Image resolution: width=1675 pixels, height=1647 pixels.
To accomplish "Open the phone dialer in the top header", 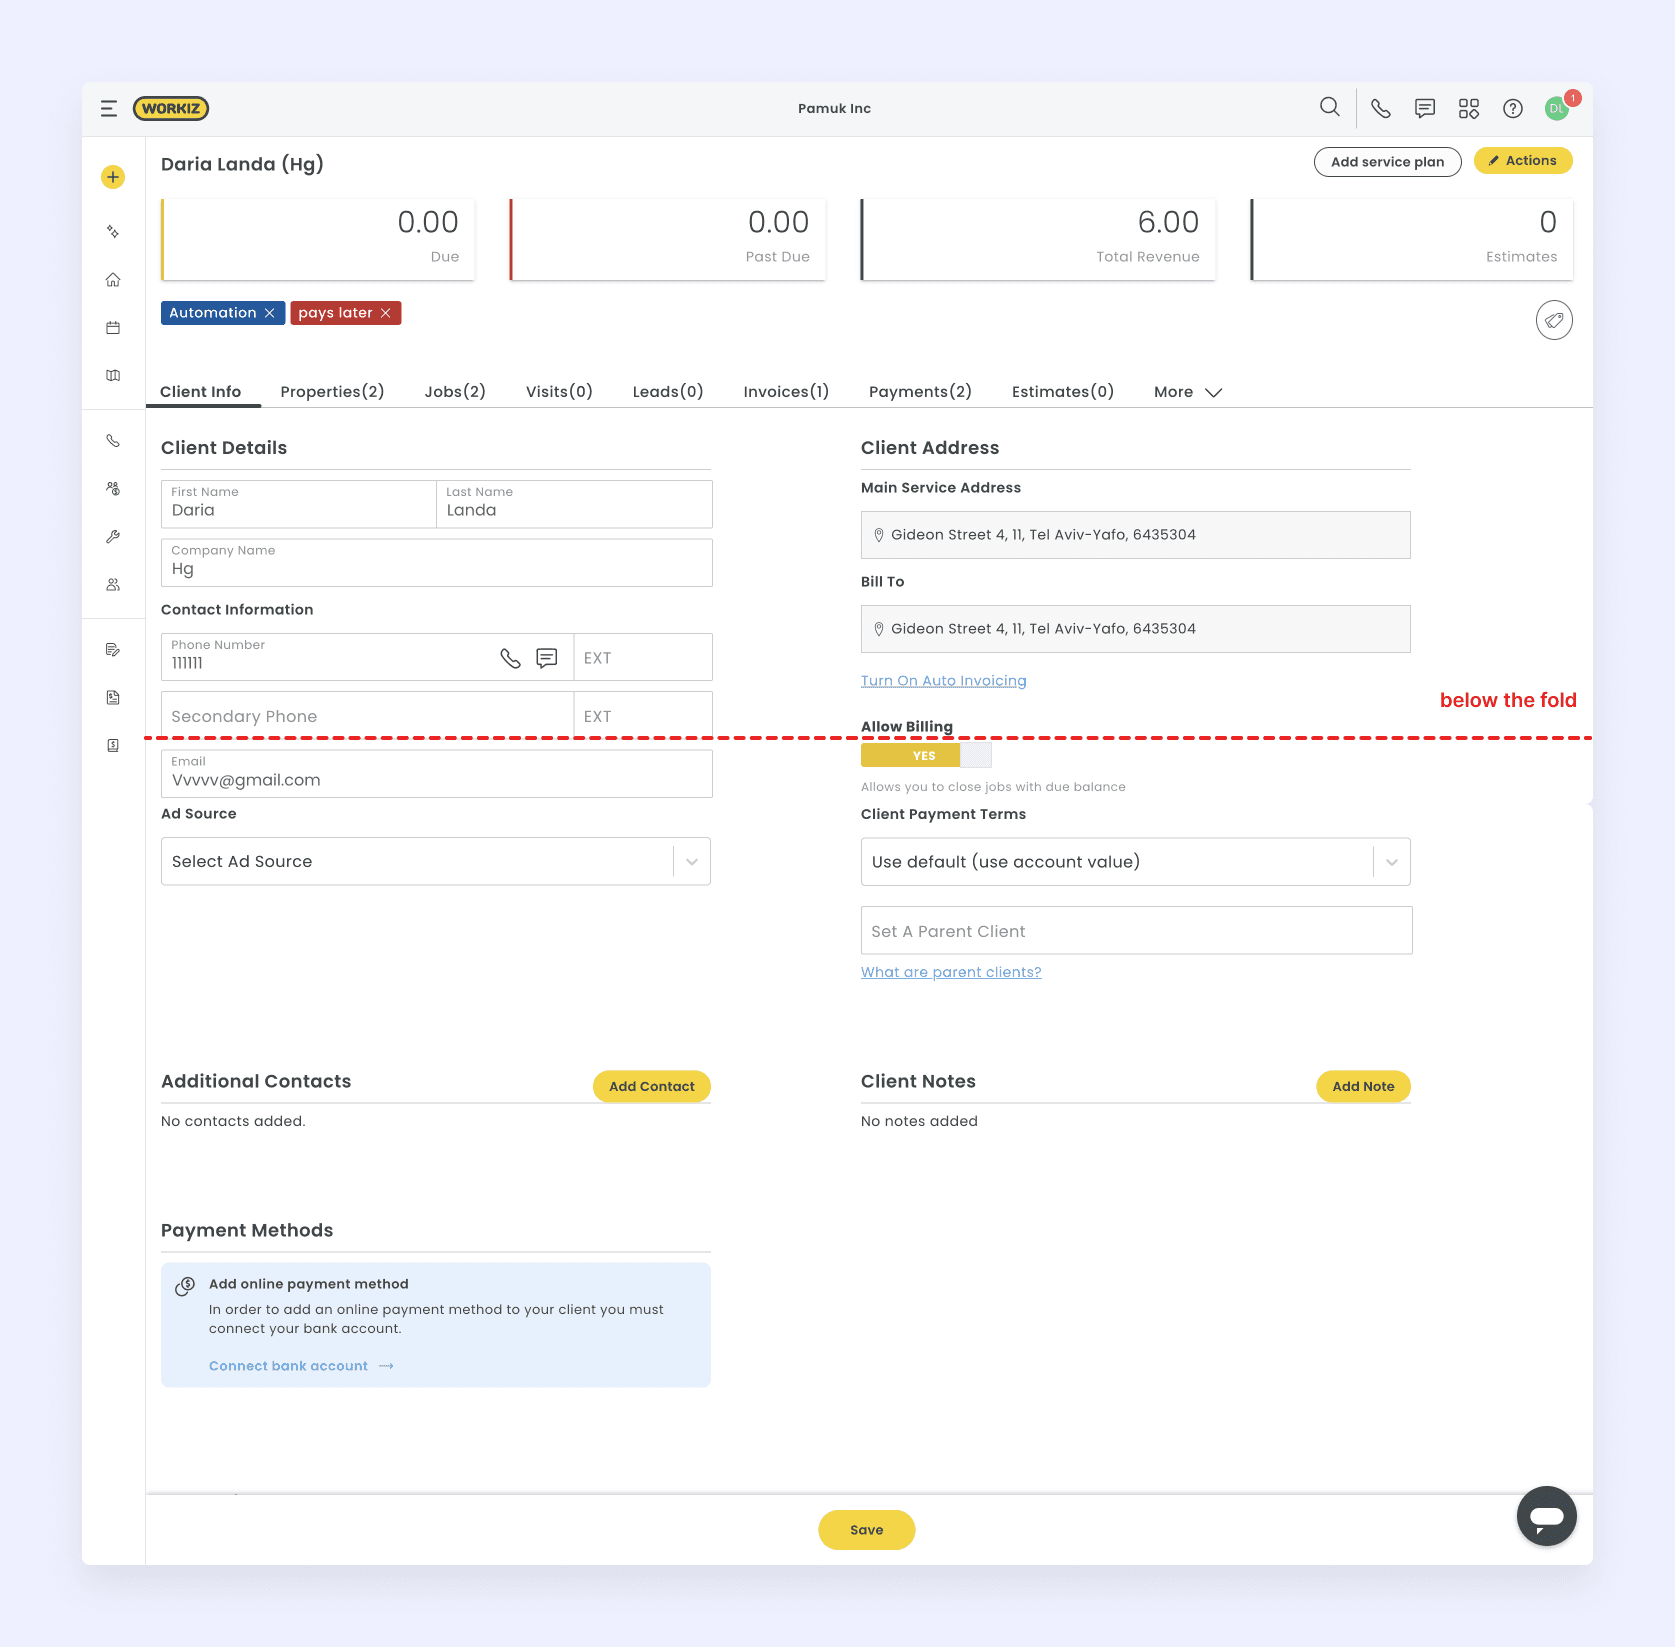I will [x=1381, y=109].
